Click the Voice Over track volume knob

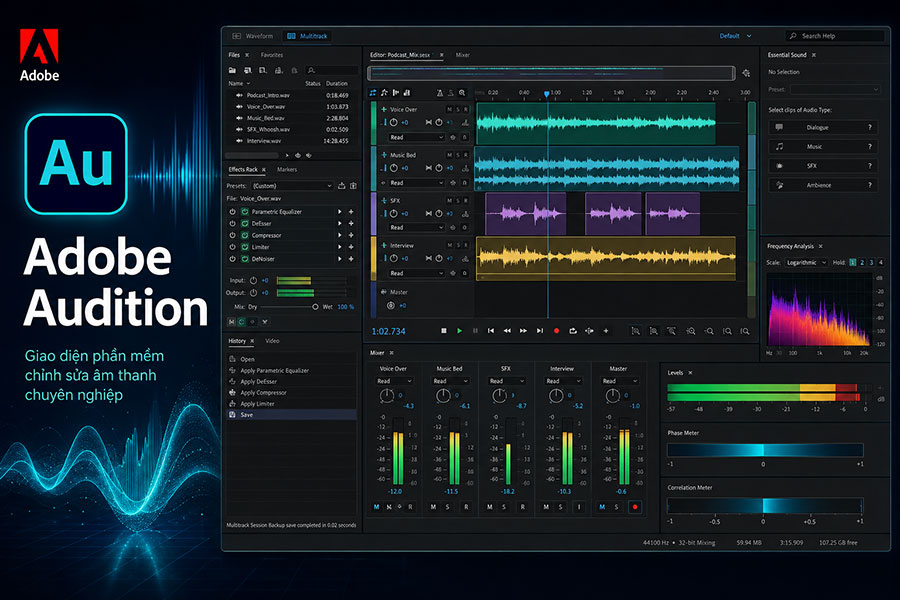pos(394,122)
